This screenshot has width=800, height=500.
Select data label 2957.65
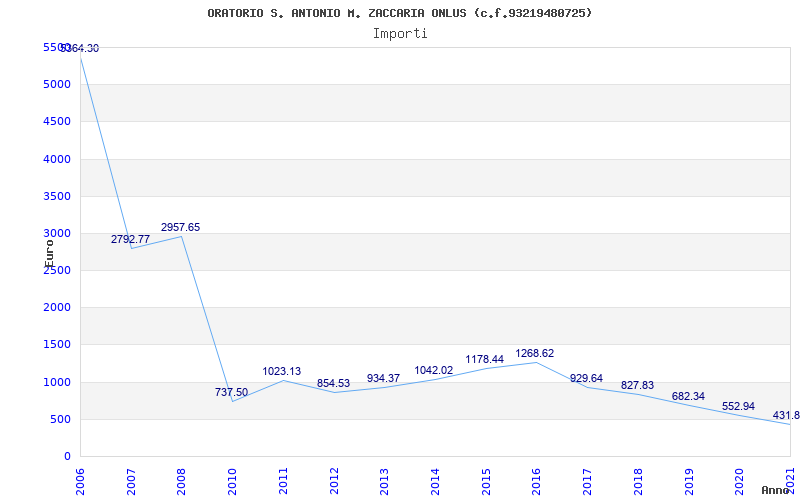pyautogui.click(x=181, y=227)
